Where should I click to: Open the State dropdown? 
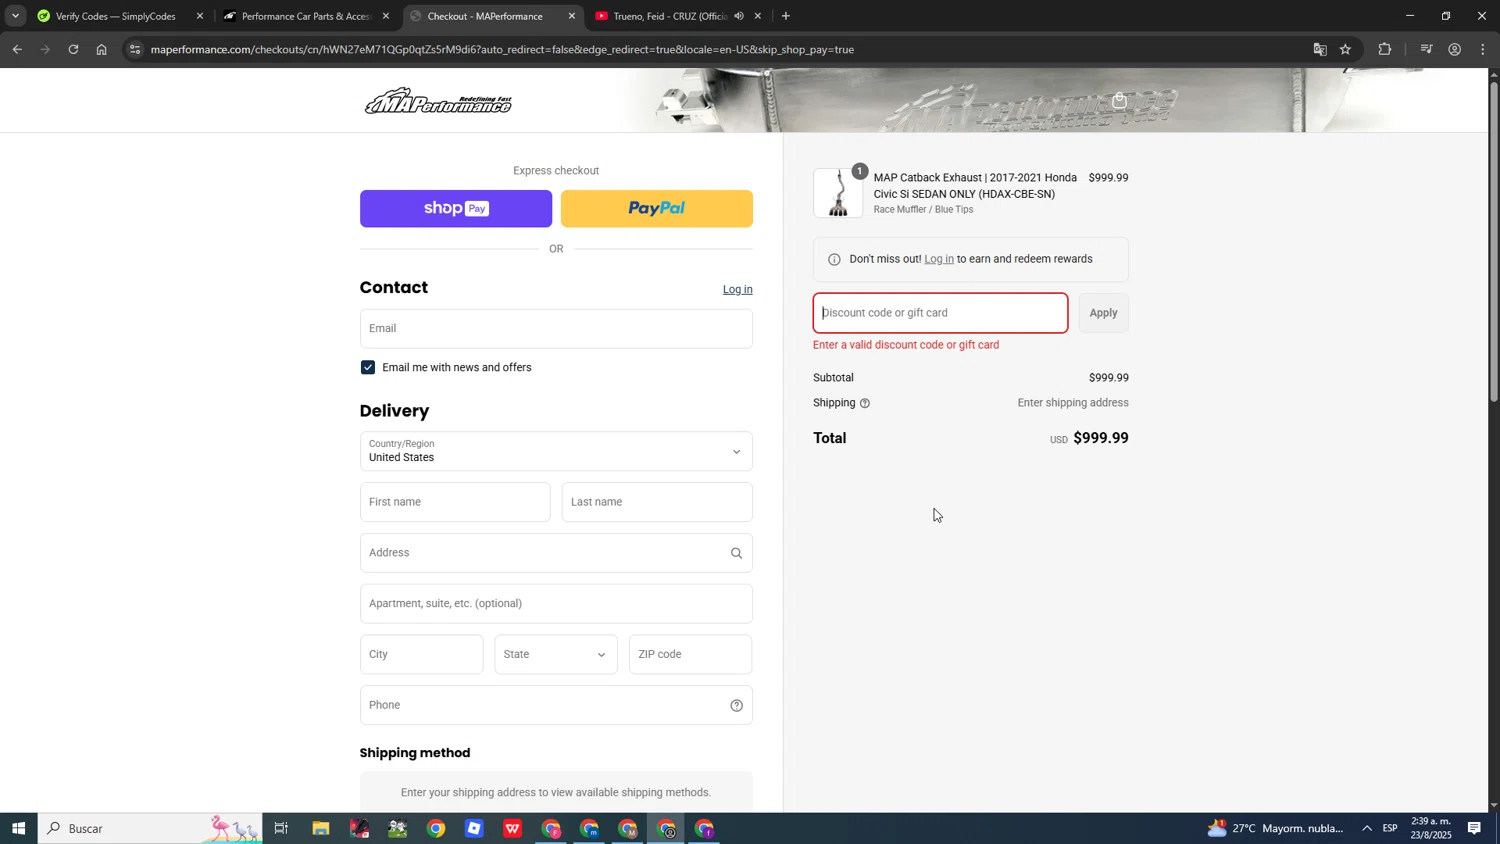(556, 654)
